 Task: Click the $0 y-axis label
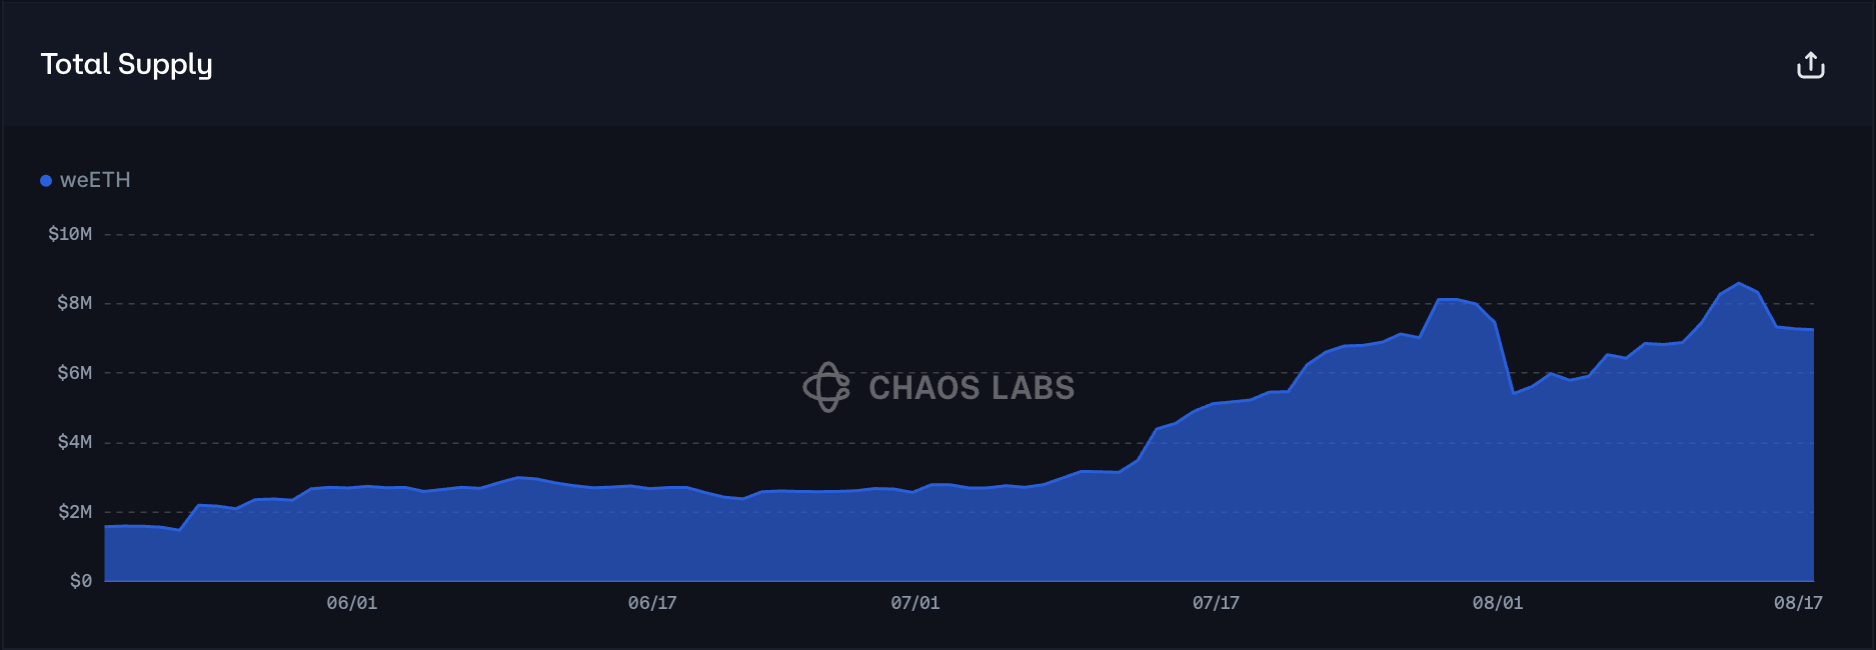[81, 581]
